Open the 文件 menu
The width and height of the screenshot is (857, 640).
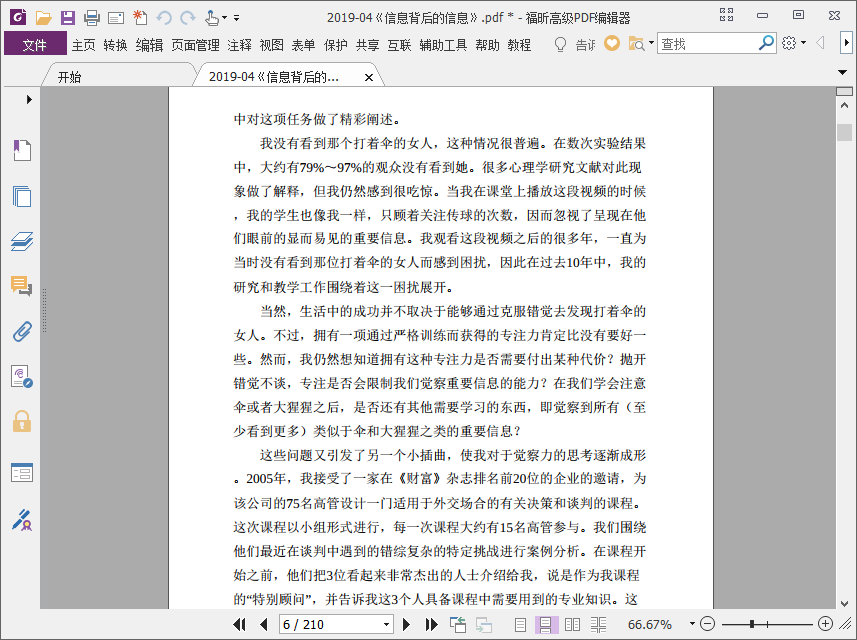click(x=35, y=44)
